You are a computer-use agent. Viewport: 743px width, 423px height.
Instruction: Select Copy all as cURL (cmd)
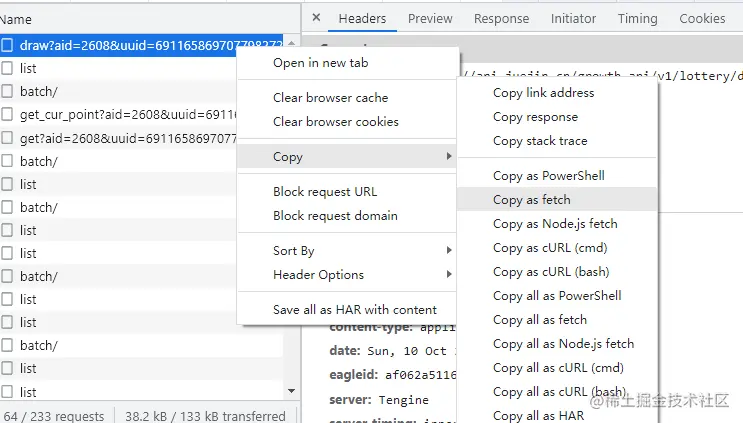click(557, 368)
